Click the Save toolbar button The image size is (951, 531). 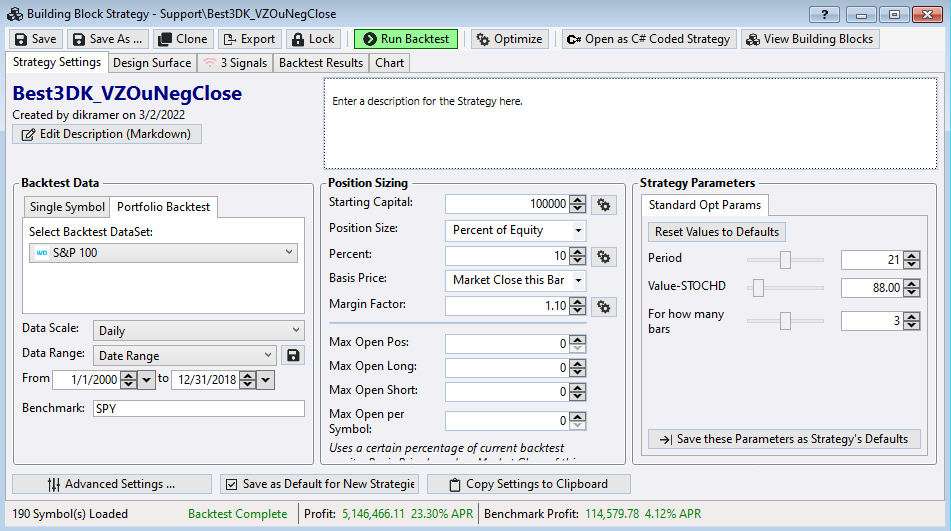(35, 39)
